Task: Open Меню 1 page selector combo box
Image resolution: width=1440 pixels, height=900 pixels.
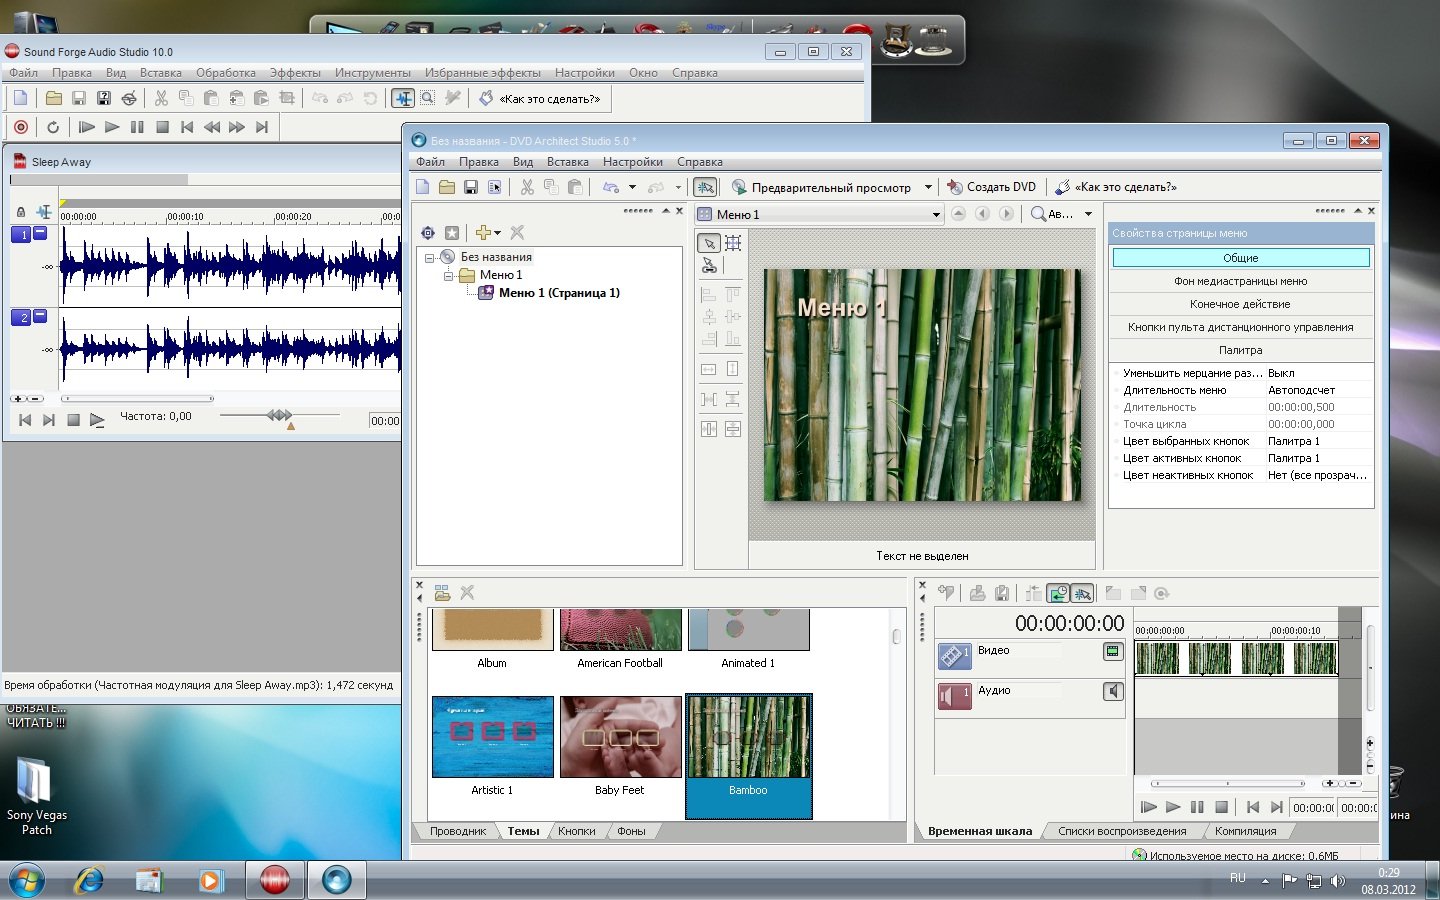Action: pyautogui.click(x=819, y=214)
